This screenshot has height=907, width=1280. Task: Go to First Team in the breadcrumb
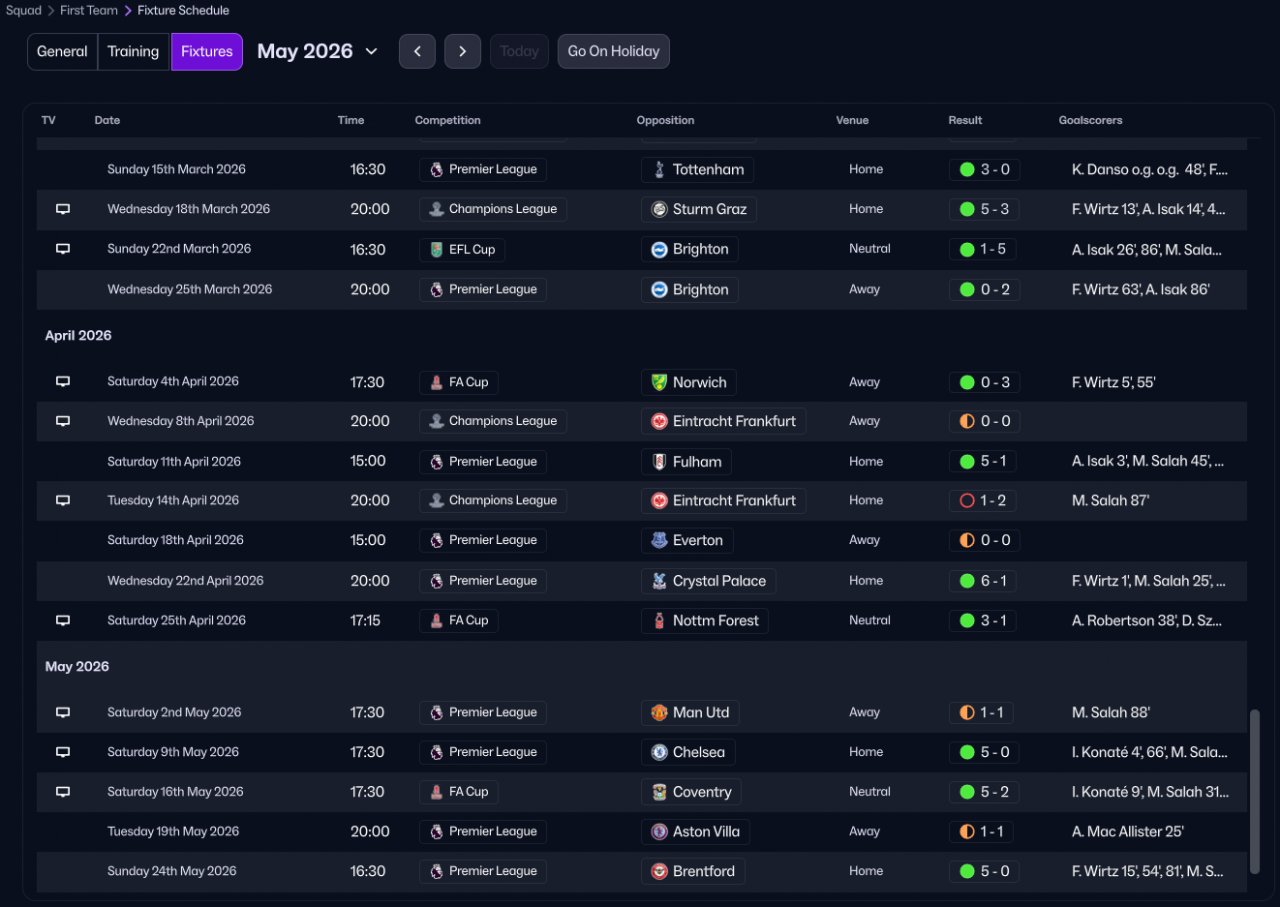89,10
